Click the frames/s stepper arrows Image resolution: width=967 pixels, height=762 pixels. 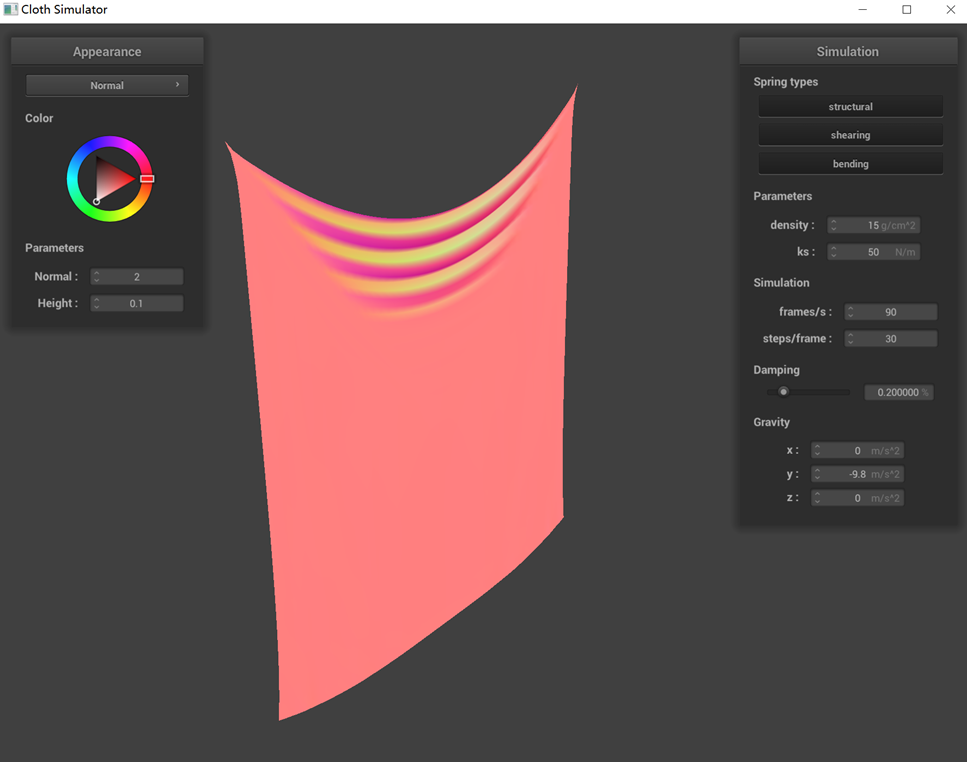click(x=851, y=312)
